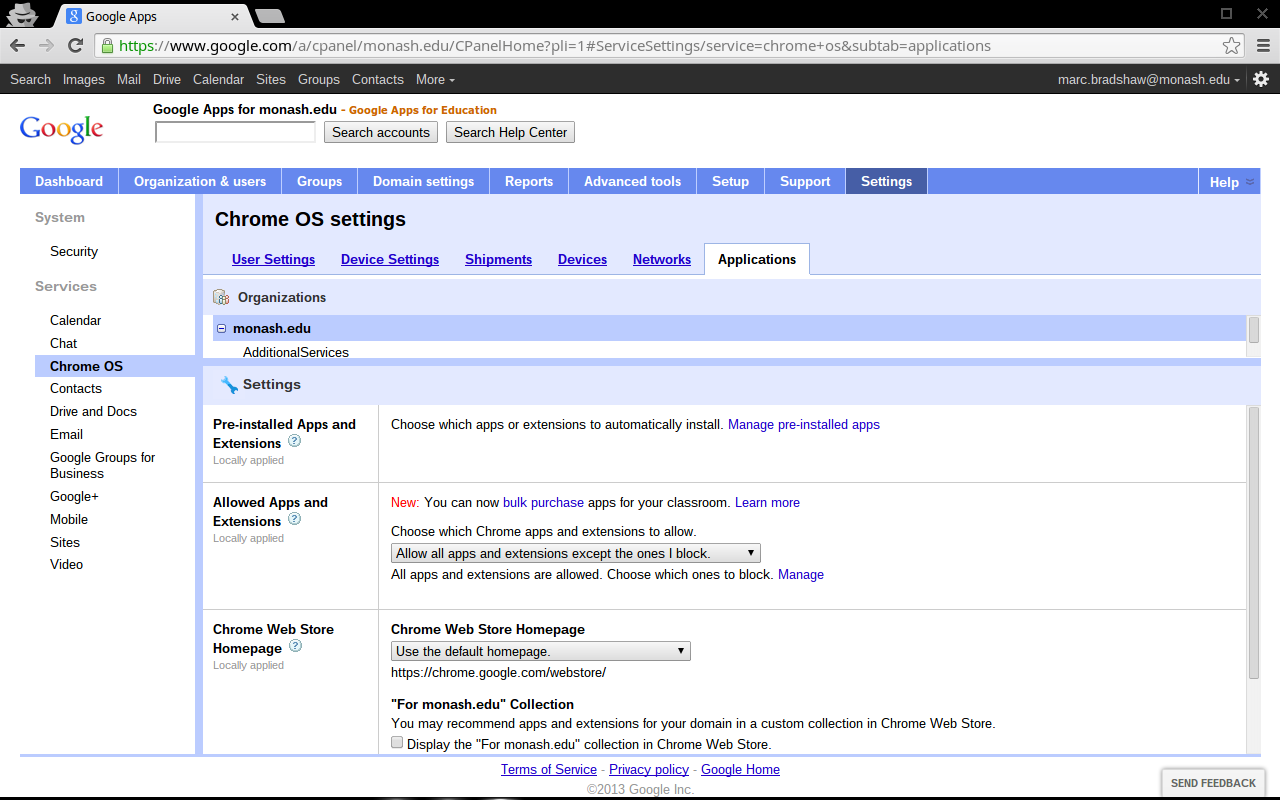1280x800 pixels.
Task: Open the Manage pre-installed apps link
Action: (x=803, y=424)
